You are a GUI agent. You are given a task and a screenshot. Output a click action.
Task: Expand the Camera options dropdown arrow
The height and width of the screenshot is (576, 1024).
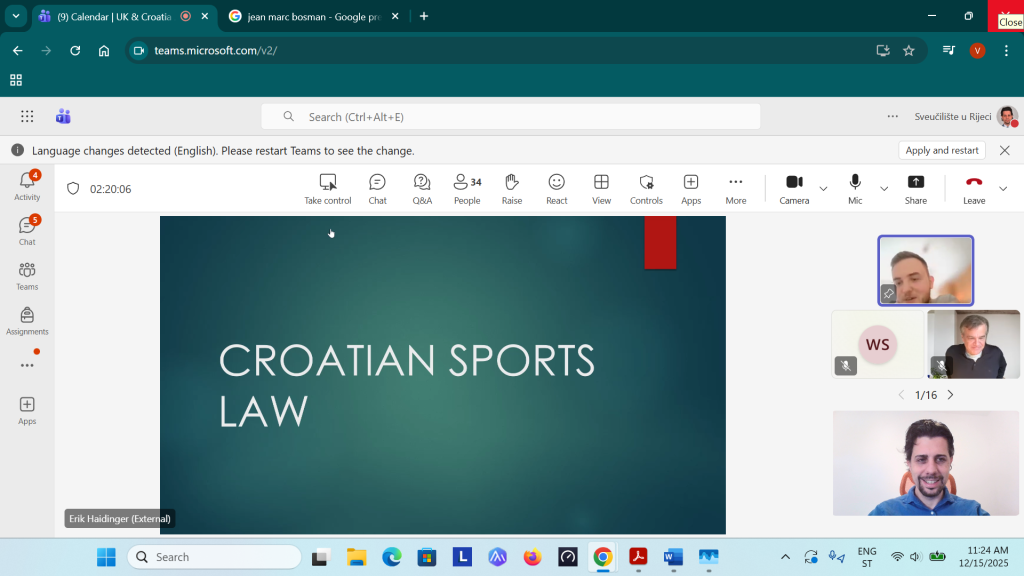click(824, 189)
